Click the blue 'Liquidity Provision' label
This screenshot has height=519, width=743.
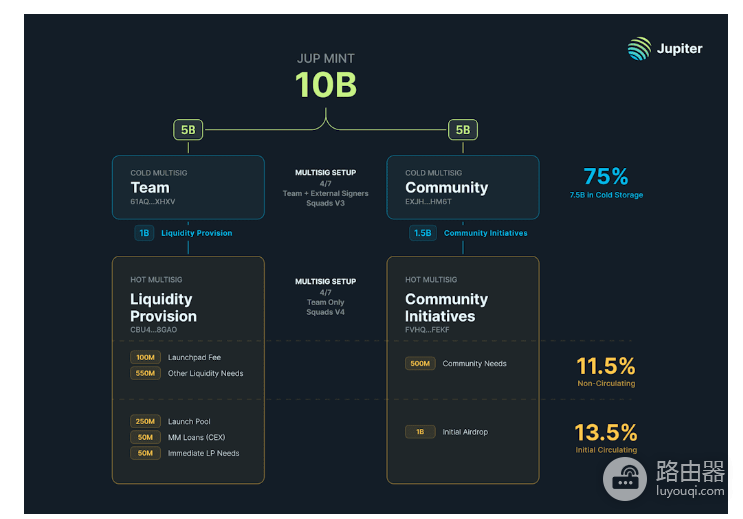pos(197,233)
